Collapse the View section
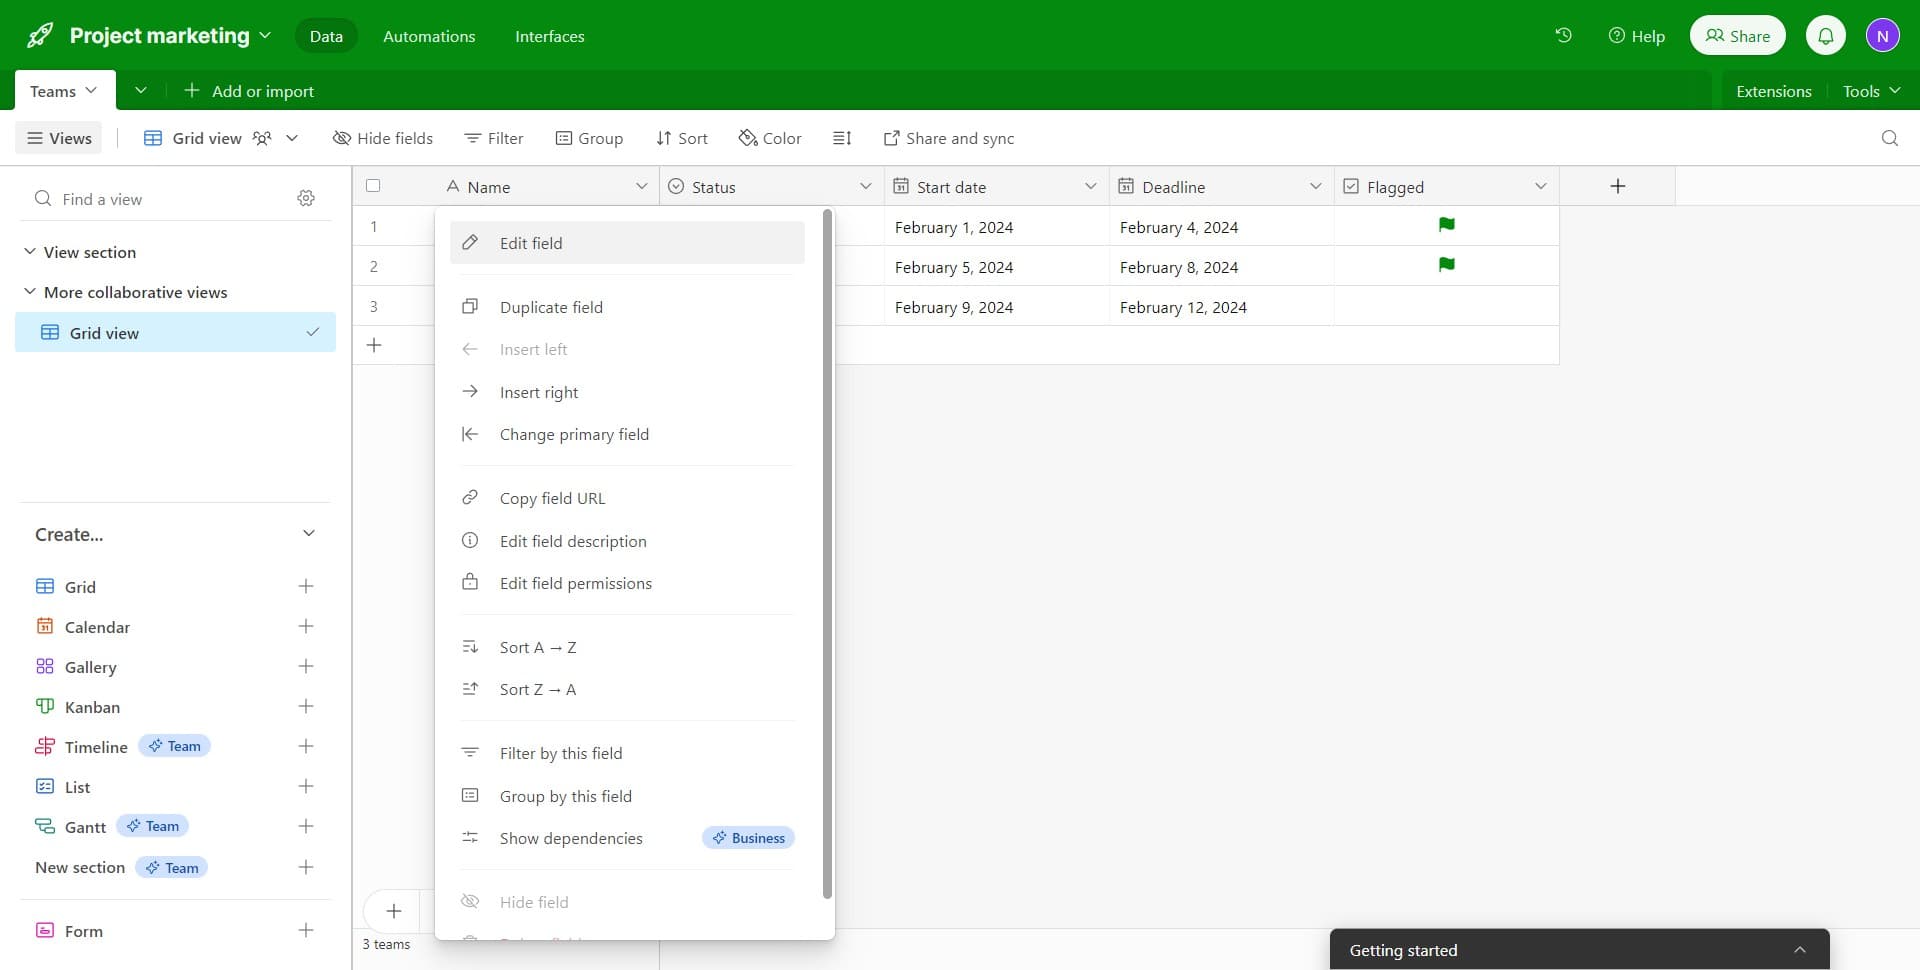This screenshot has height=970, width=1920. pyautogui.click(x=29, y=251)
